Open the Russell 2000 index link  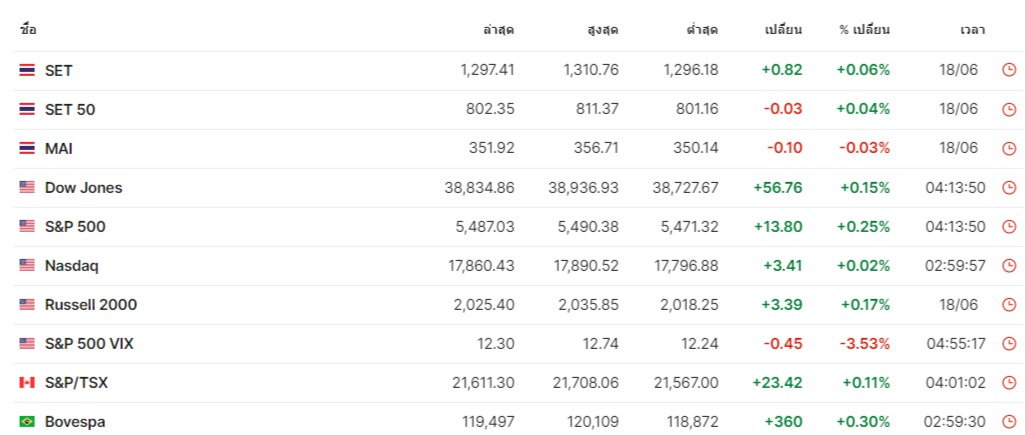coord(91,305)
